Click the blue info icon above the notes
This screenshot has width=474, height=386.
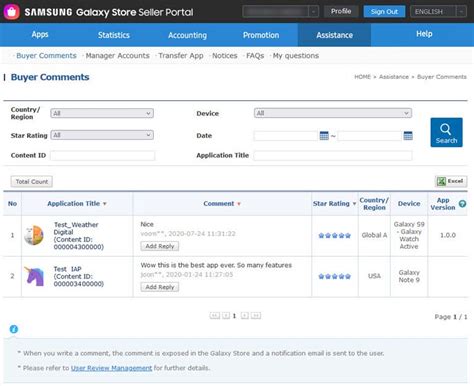point(14,329)
